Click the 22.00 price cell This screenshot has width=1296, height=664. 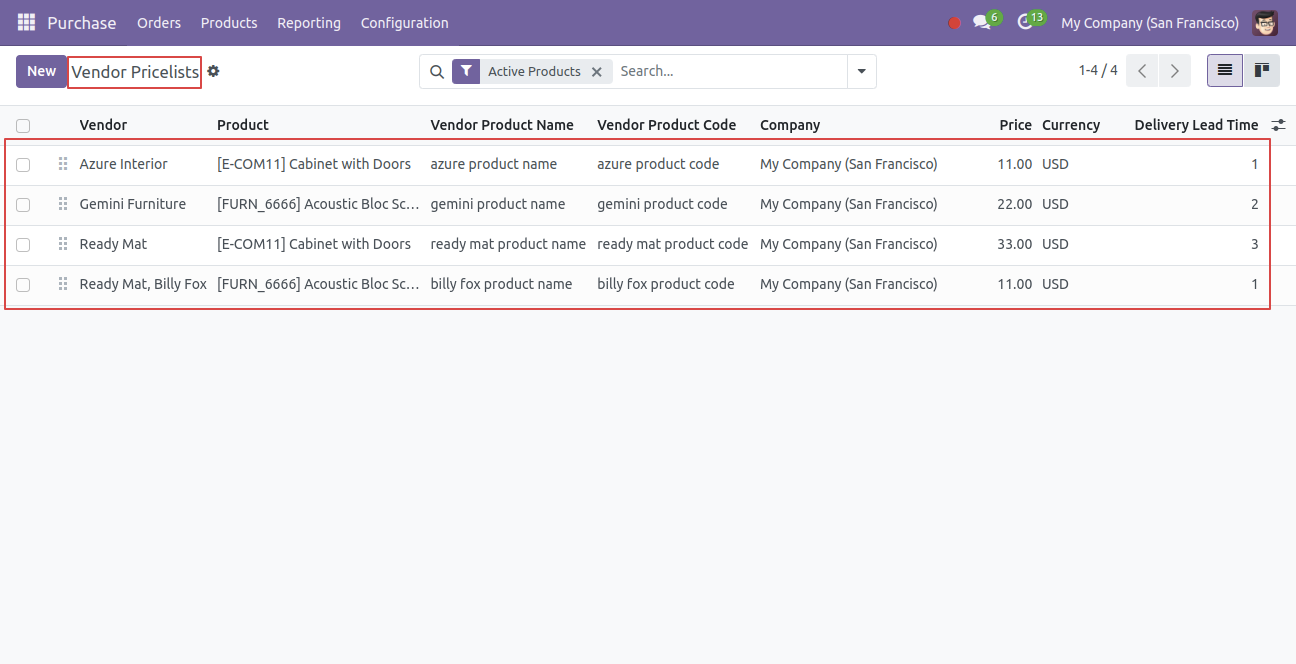1015,204
